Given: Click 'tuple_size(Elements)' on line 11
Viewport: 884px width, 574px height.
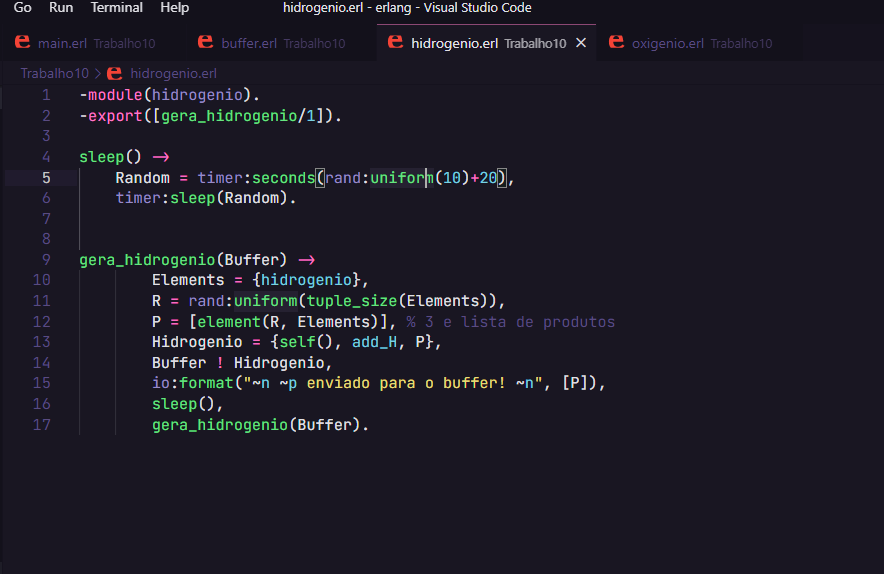Looking at the screenshot, I should point(397,301).
